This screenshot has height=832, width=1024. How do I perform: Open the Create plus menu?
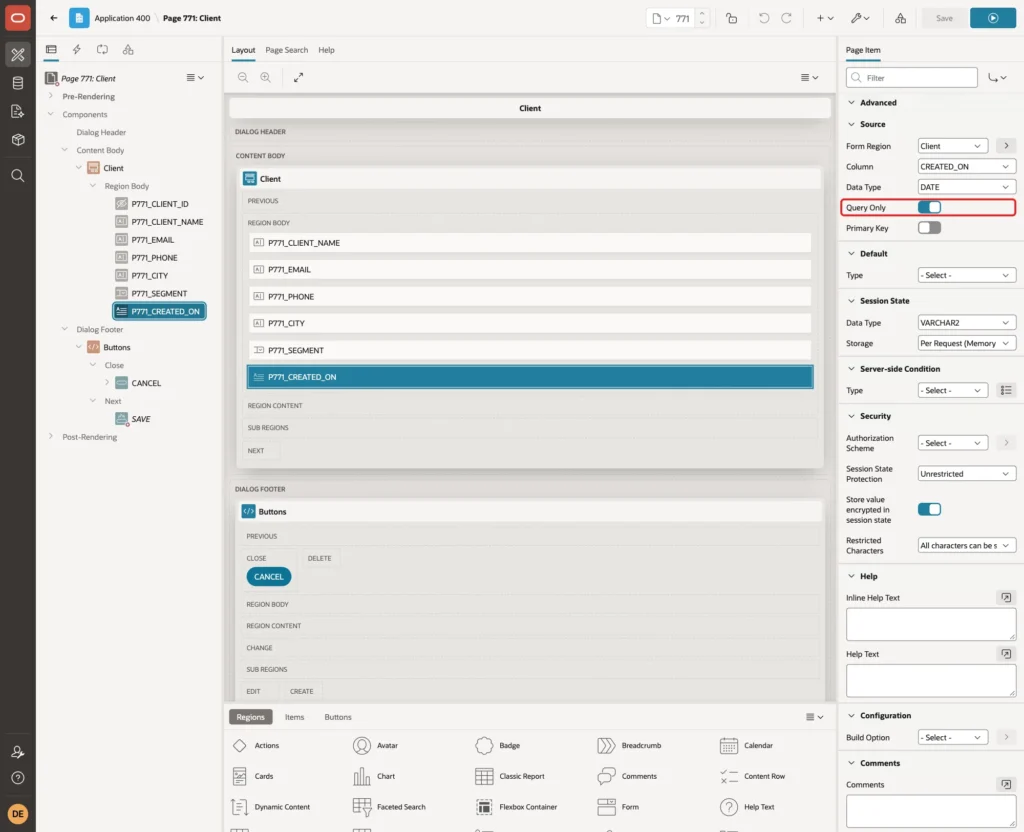[x=825, y=18]
